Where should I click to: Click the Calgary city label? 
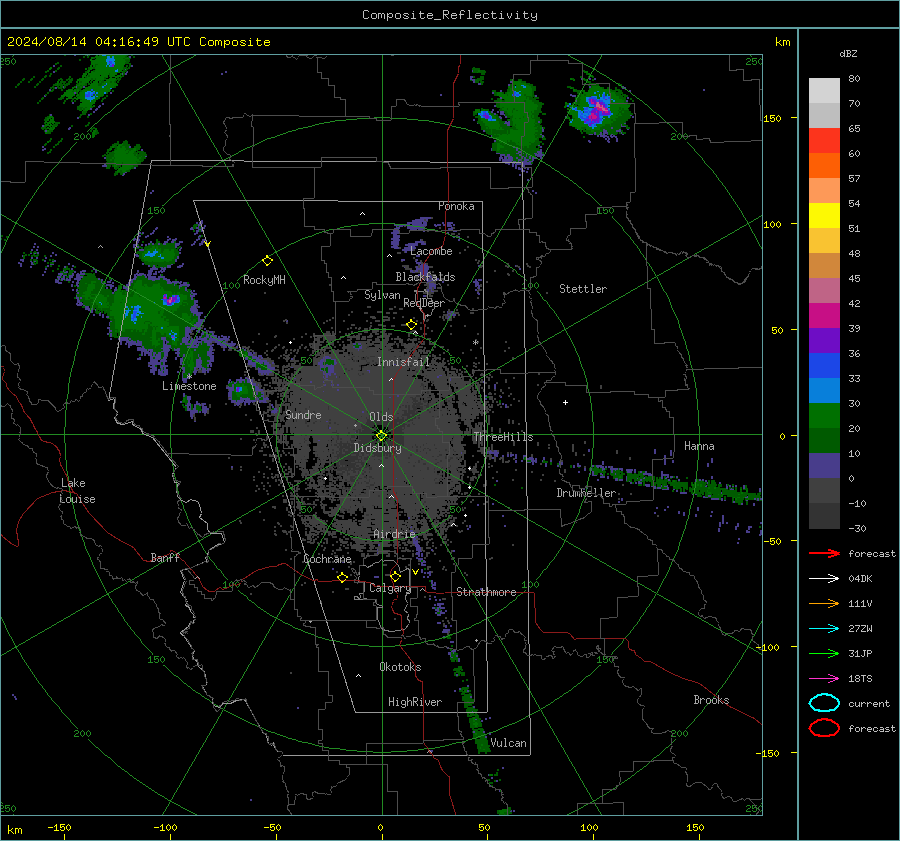[x=390, y=588]
